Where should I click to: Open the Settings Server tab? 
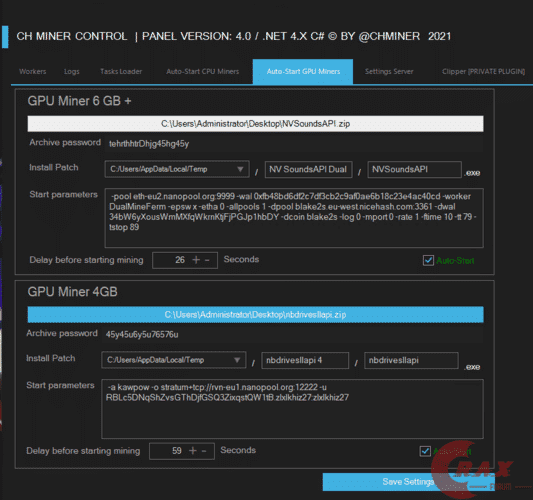click(389, 71)
